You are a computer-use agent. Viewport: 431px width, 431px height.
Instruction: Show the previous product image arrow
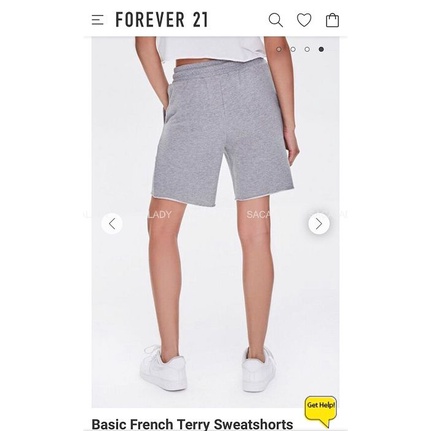click(112, 224)
